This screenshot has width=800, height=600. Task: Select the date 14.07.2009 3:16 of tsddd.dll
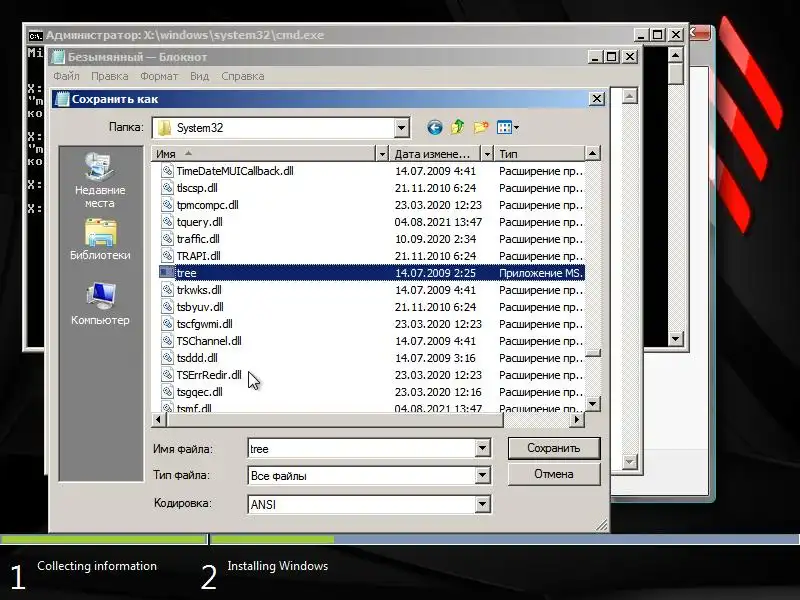pos(435,358)
